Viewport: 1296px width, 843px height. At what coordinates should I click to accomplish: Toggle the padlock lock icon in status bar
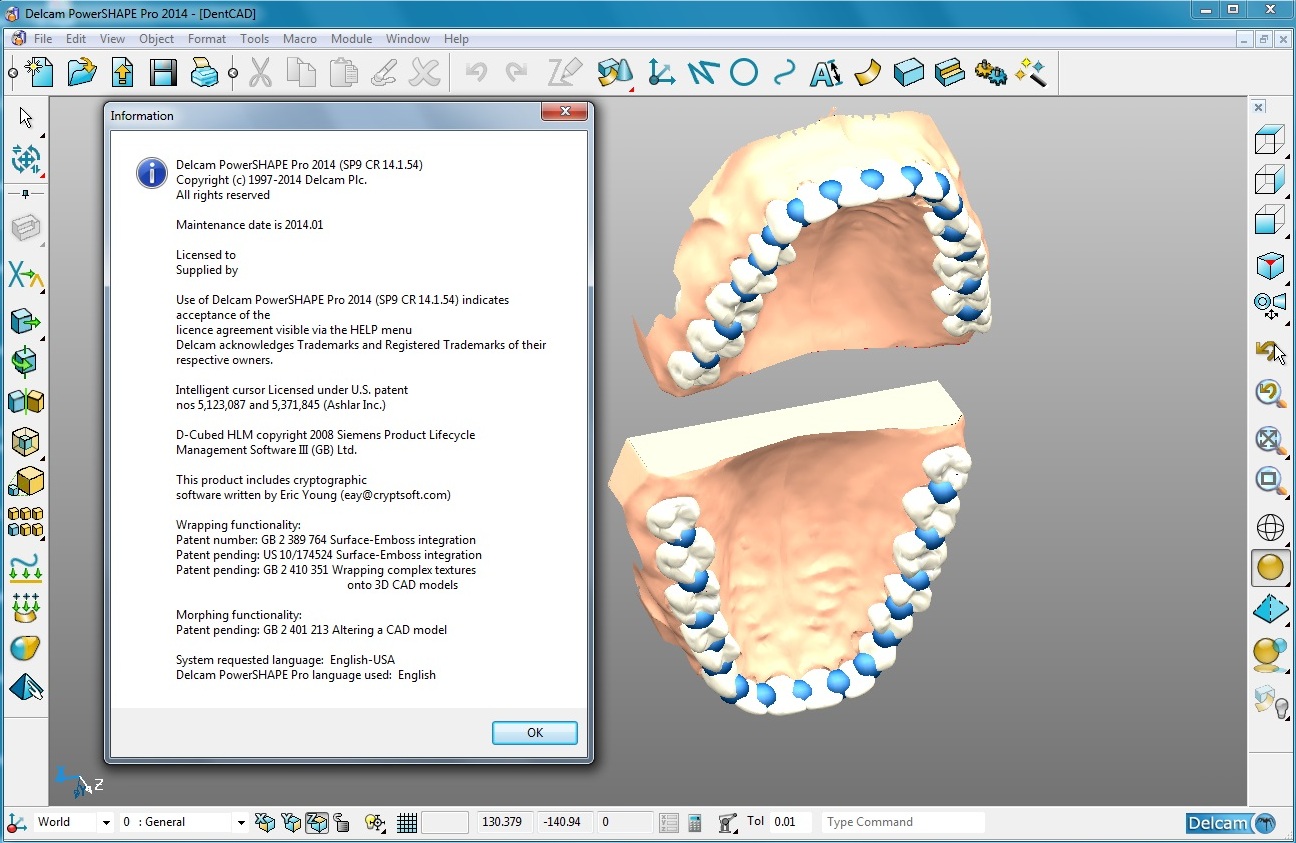pos(341,822)
